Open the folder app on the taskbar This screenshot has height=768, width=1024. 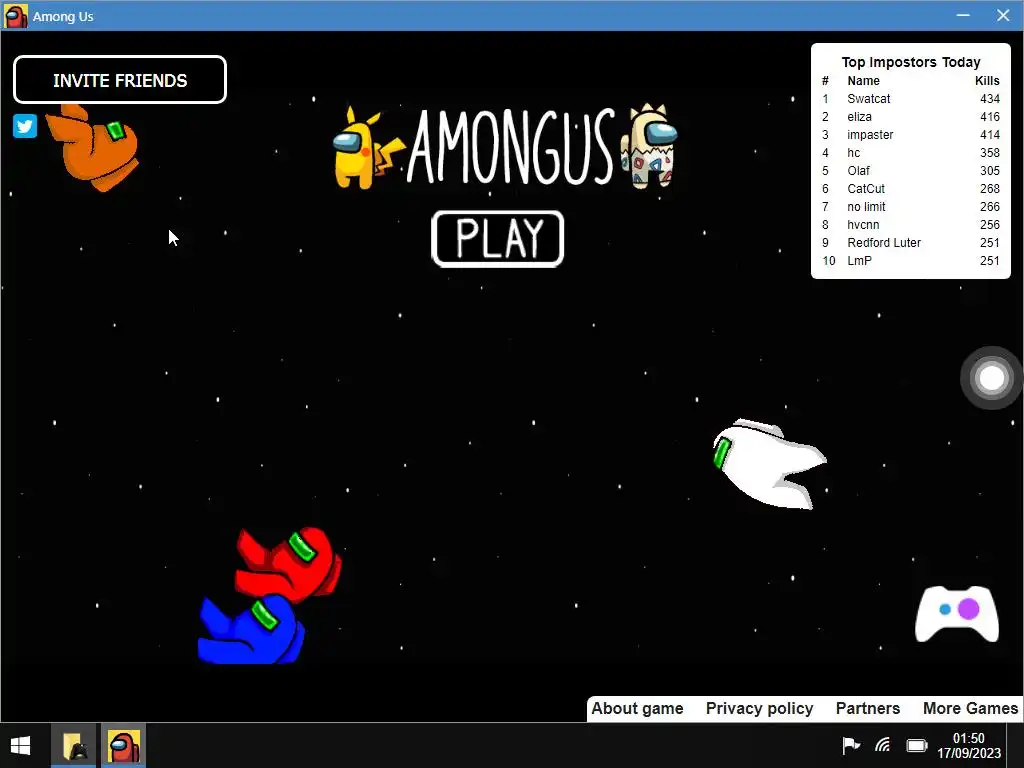[75, 746]
